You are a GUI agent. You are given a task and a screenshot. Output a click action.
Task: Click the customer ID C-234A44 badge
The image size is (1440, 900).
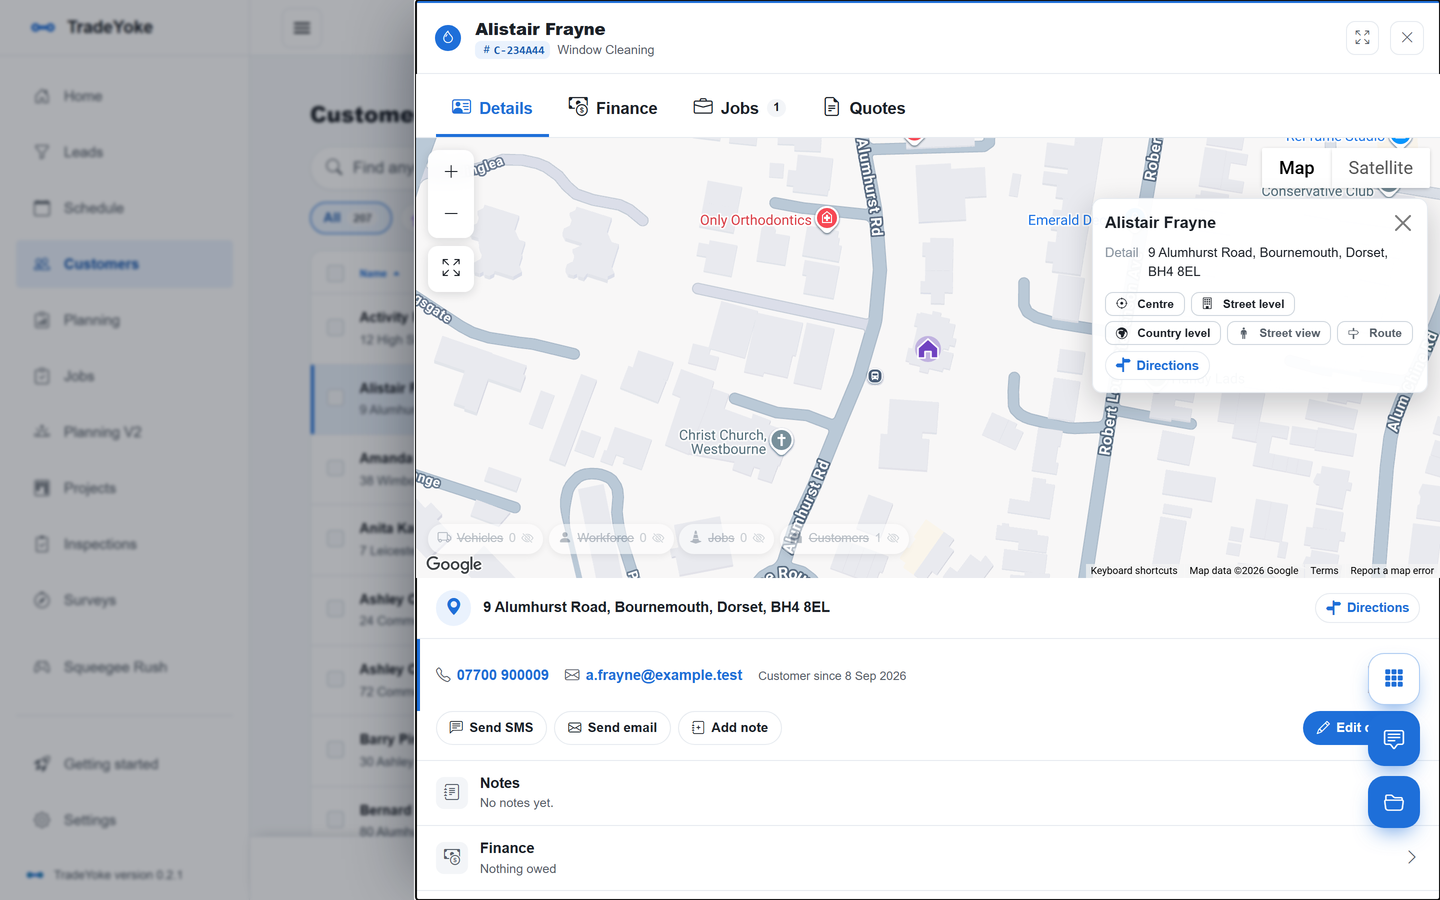click(513, 50)
